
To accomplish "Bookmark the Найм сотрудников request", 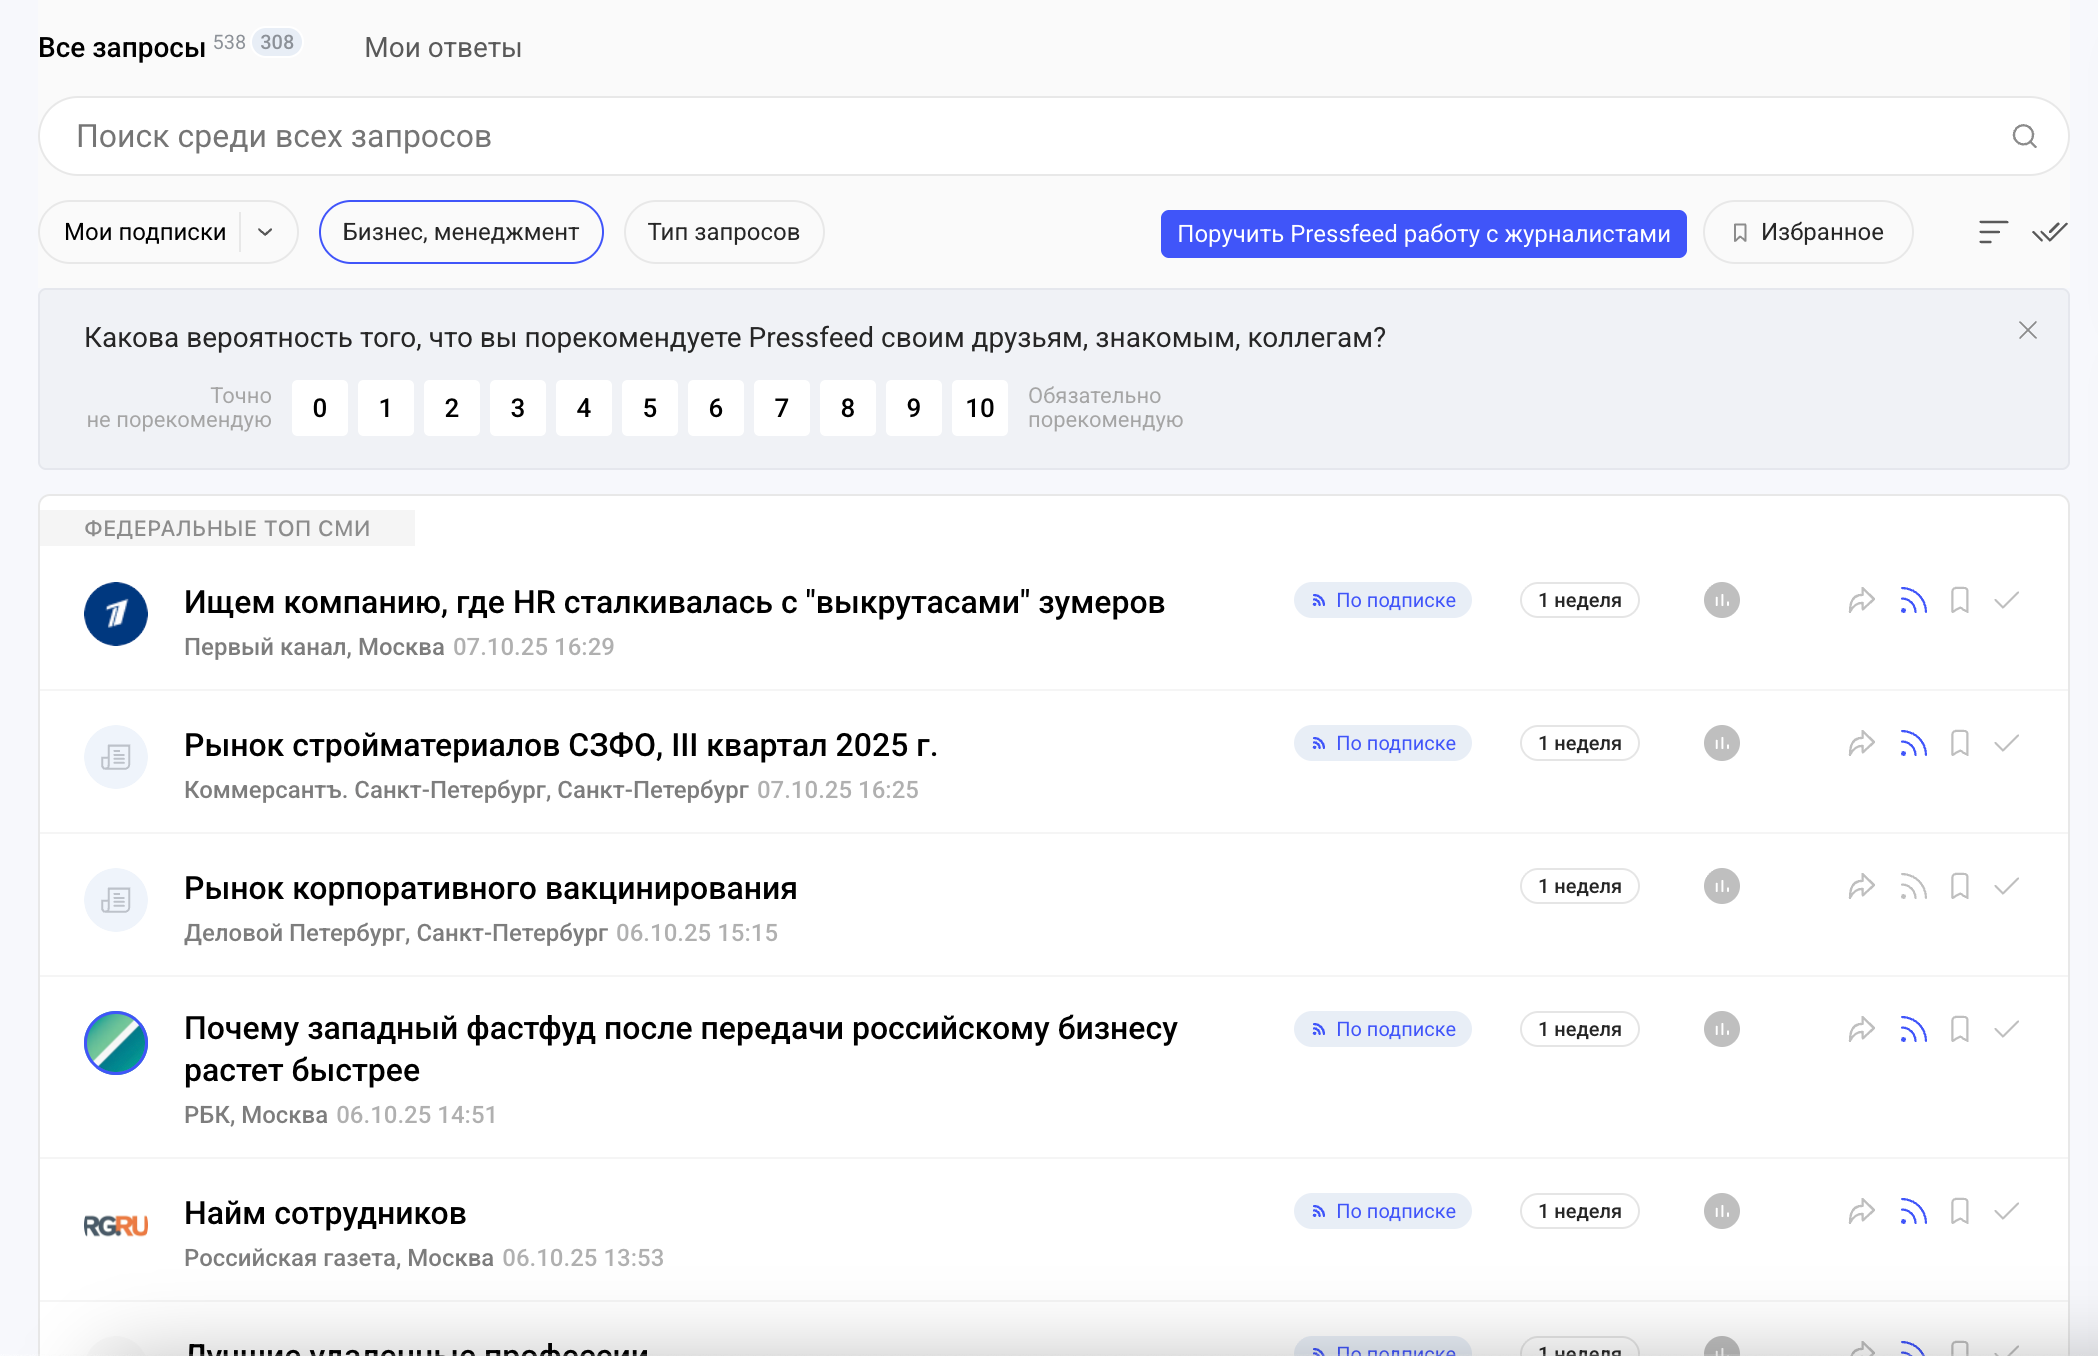I will (1960, 1212).
